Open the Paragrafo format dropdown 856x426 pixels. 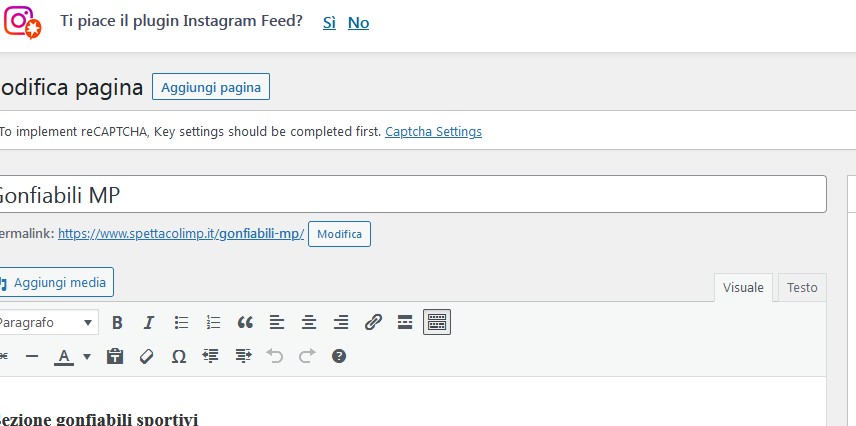pos(46,323)
